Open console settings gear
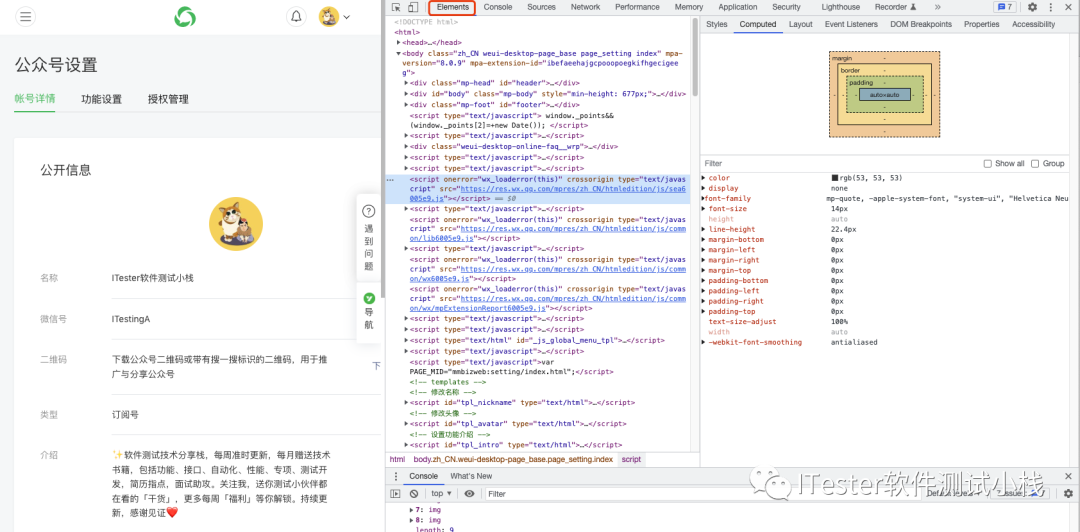This screenshot has width=1080, height=532. (x=1068, y=493)
